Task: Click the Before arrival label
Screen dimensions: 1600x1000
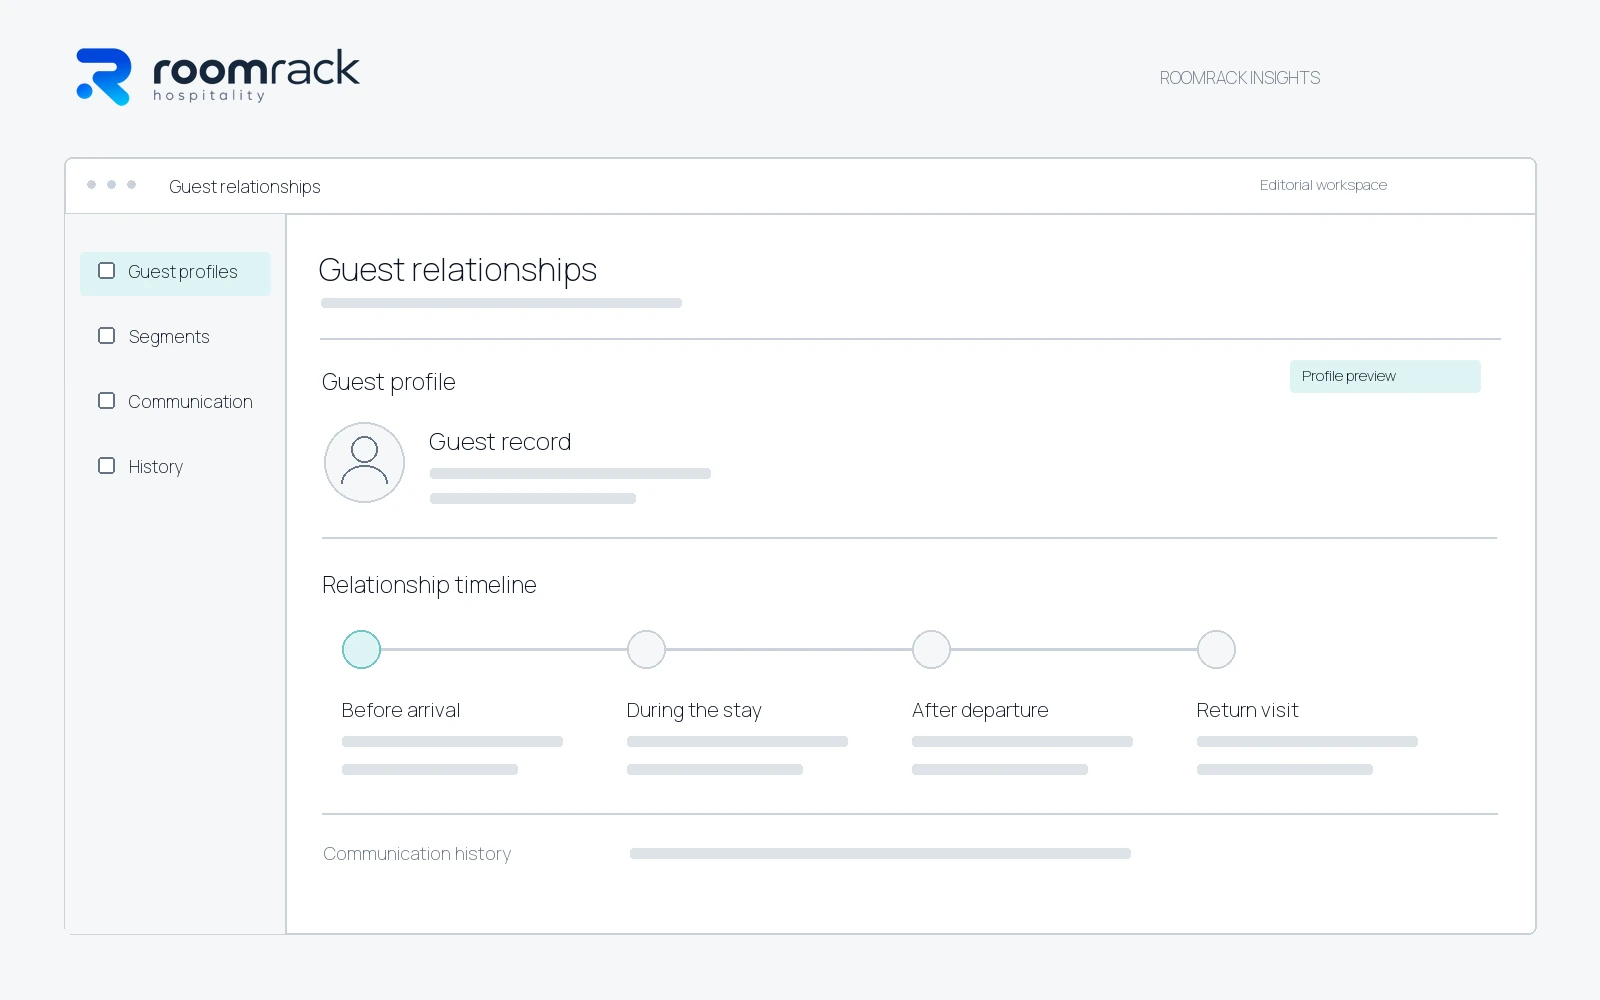Action: click(401, 710)
